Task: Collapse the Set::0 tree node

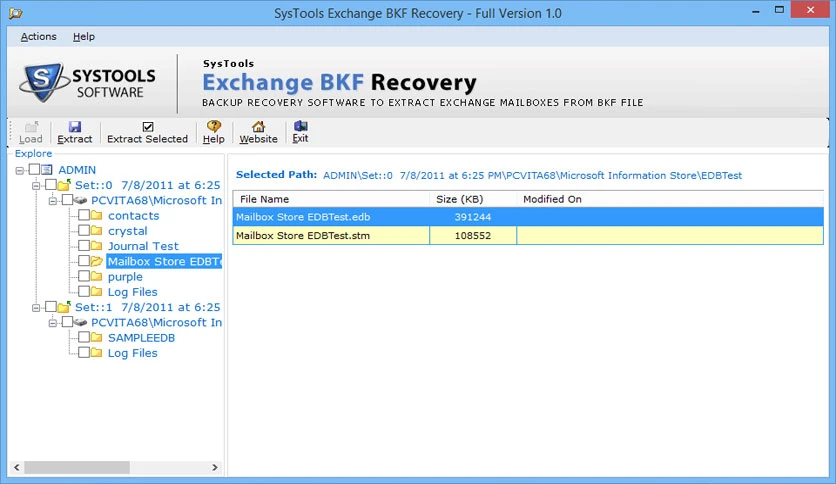Action: [36, 186]
